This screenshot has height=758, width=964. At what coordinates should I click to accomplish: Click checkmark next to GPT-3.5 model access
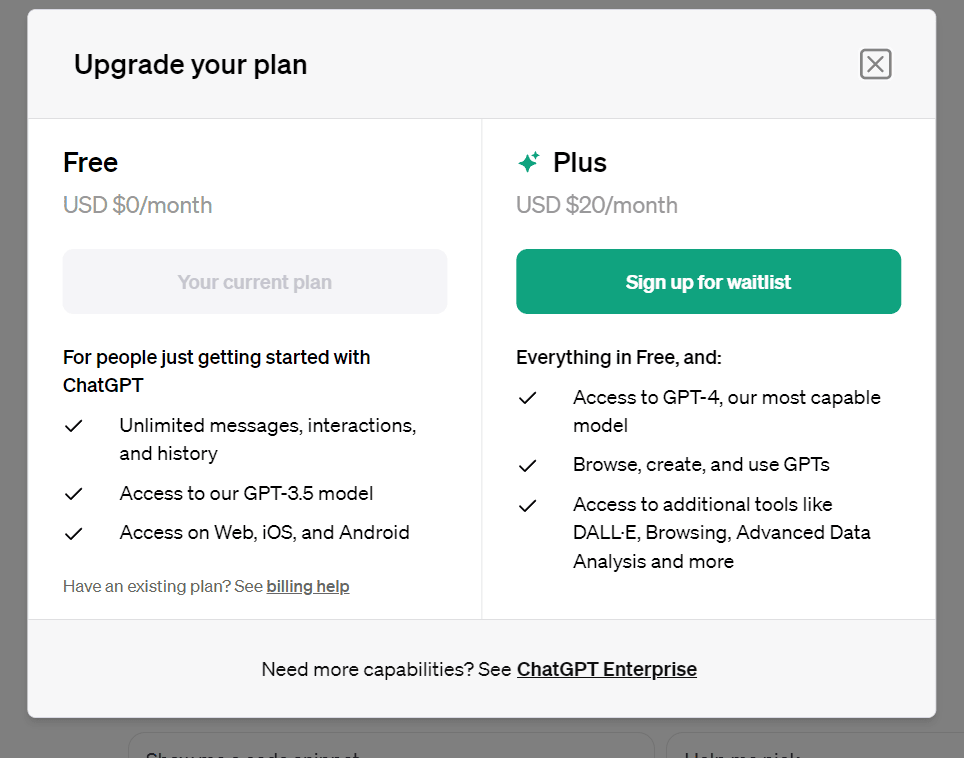pyautogui.click(x=73, y=494)
